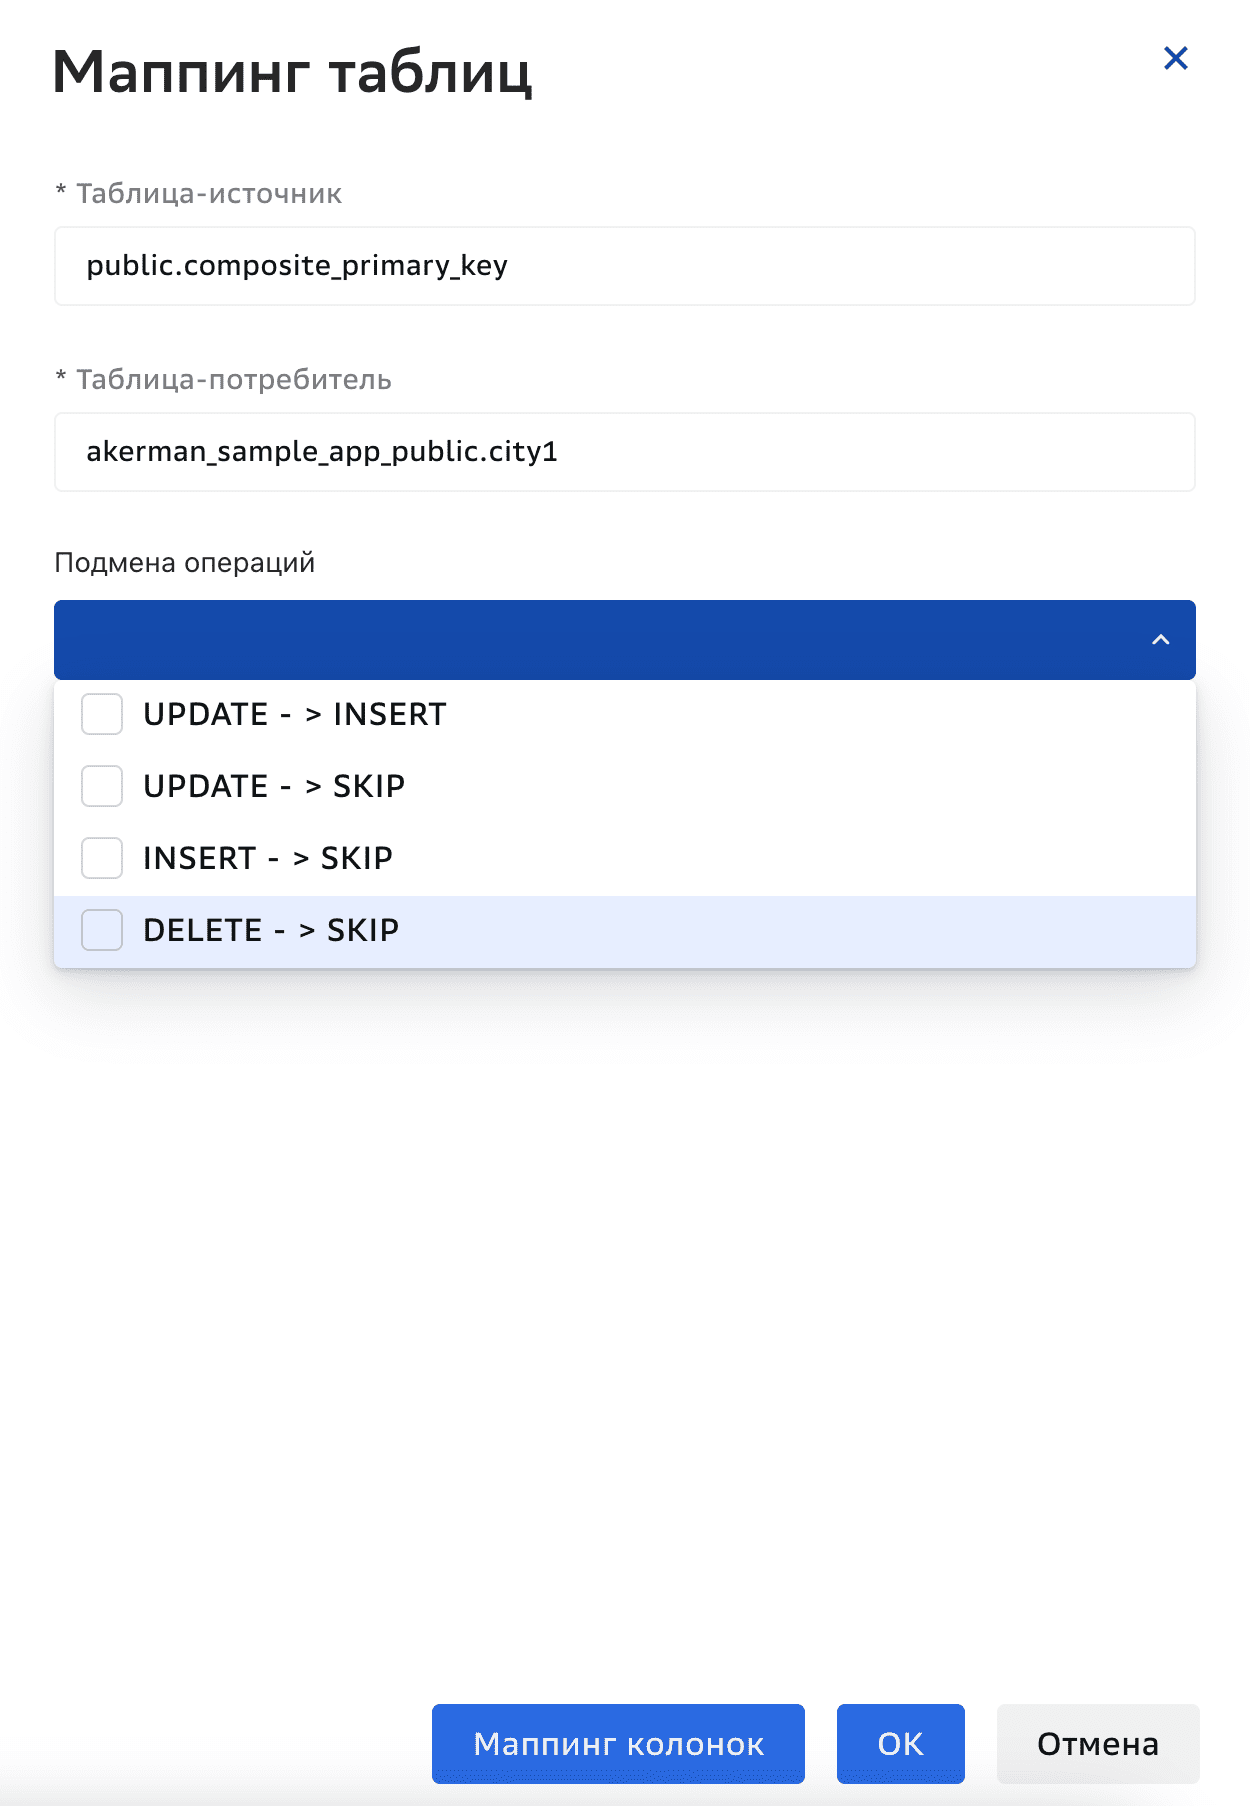Tick the checkbox beside UPDATE - > INSERT
The width and height of the screenshot is (1250, 1806).
pos(102,714)
